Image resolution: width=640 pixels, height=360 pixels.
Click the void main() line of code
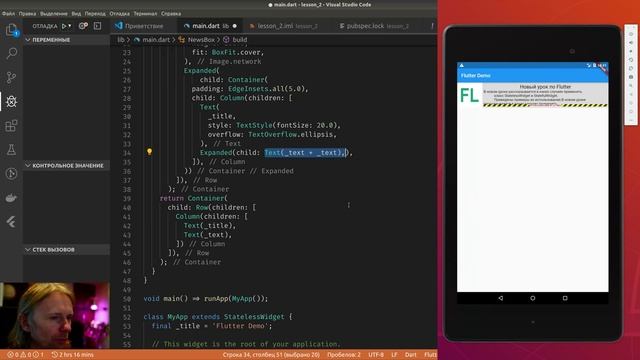coord(206,299)
